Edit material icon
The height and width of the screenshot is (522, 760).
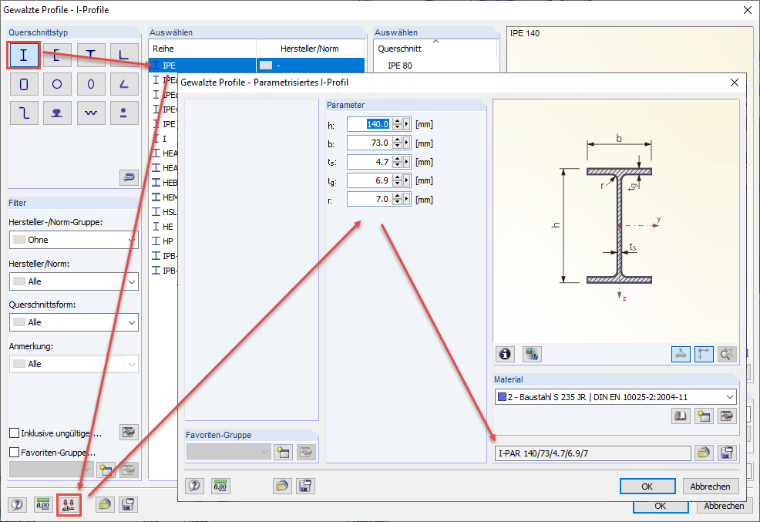(x=727, y=416)
